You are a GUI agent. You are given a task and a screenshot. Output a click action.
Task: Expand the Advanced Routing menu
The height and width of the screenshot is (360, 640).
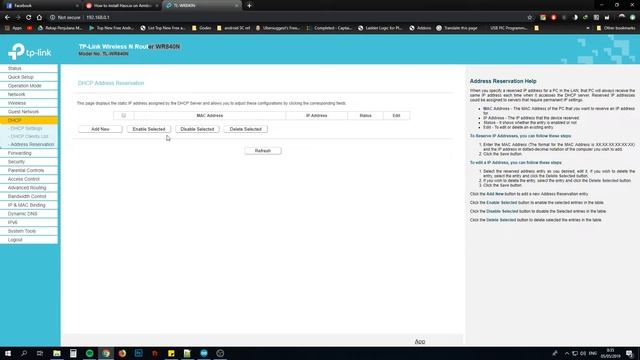coord(29,188)
